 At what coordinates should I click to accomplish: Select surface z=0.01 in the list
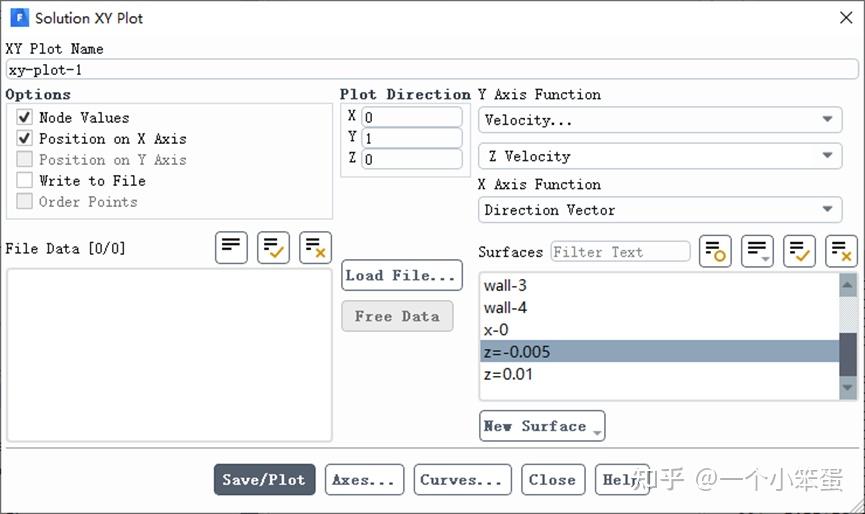tap(508, 374)
